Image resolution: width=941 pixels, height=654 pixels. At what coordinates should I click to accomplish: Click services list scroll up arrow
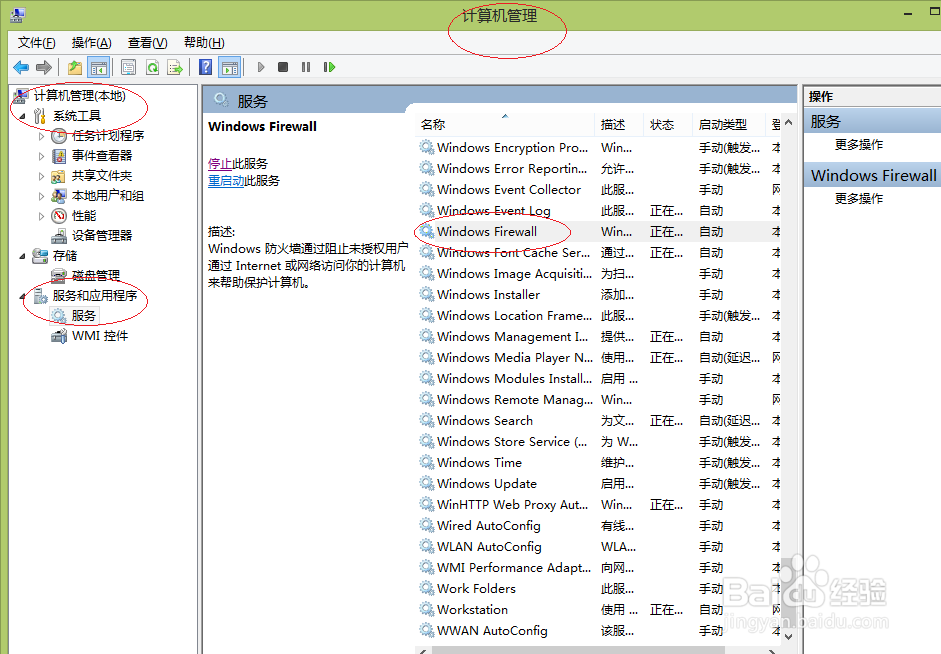[x=789, y=122]
